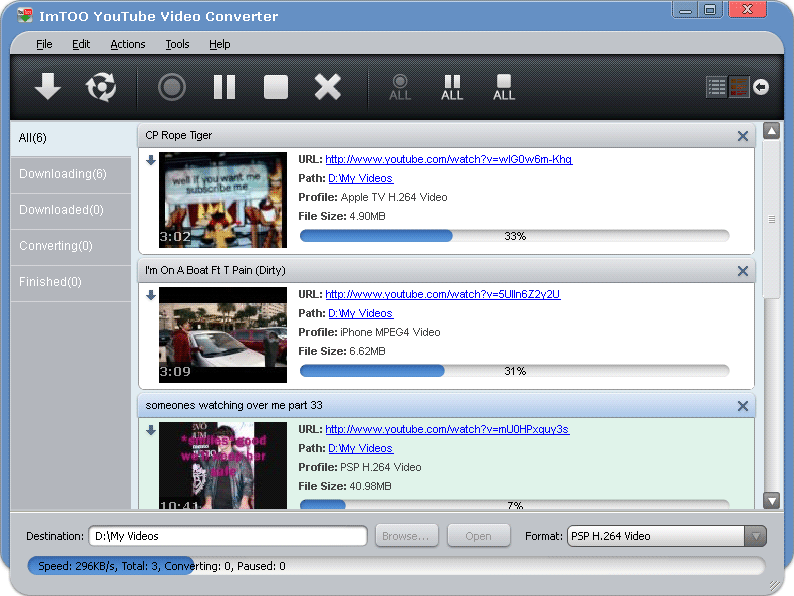The width and height of the screenshot is (794, 596).
Task: Click the scrollbar up arrow
Action: coord(771,131)
